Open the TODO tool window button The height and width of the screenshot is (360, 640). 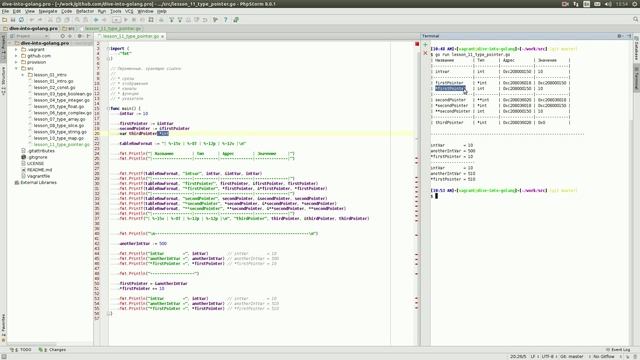pos(21,350)
